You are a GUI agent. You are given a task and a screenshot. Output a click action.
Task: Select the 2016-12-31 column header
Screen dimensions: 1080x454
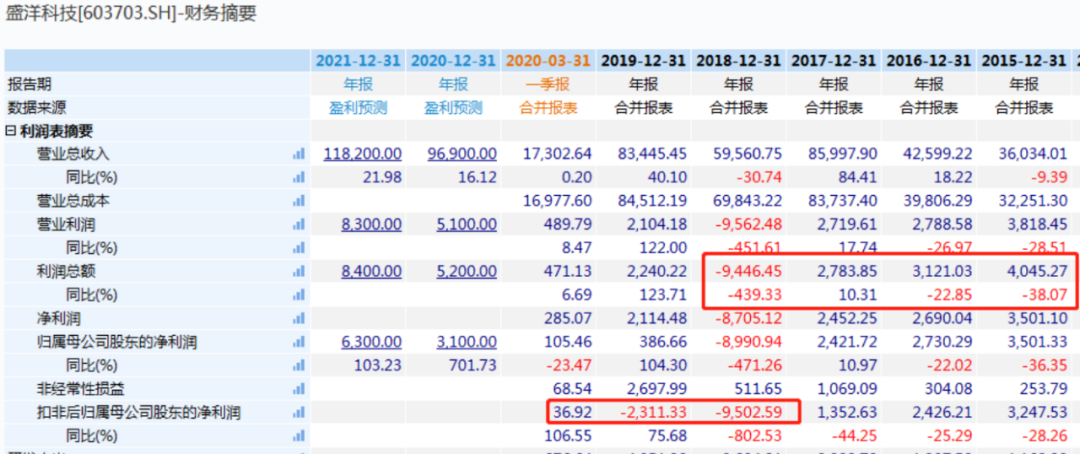click(x=928, y=61)
